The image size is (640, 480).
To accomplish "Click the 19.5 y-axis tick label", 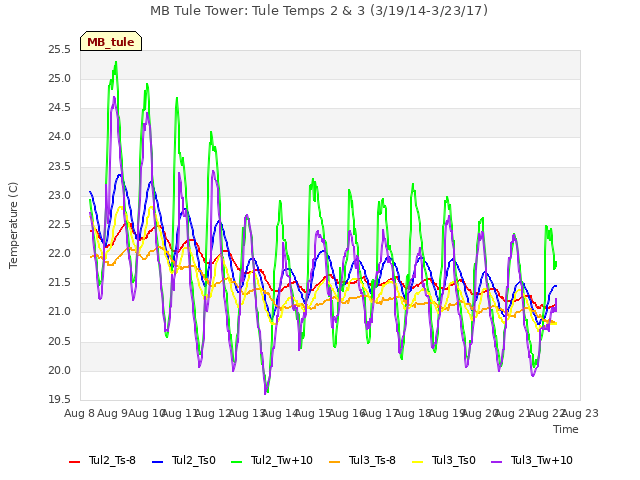I will [60, 399].
